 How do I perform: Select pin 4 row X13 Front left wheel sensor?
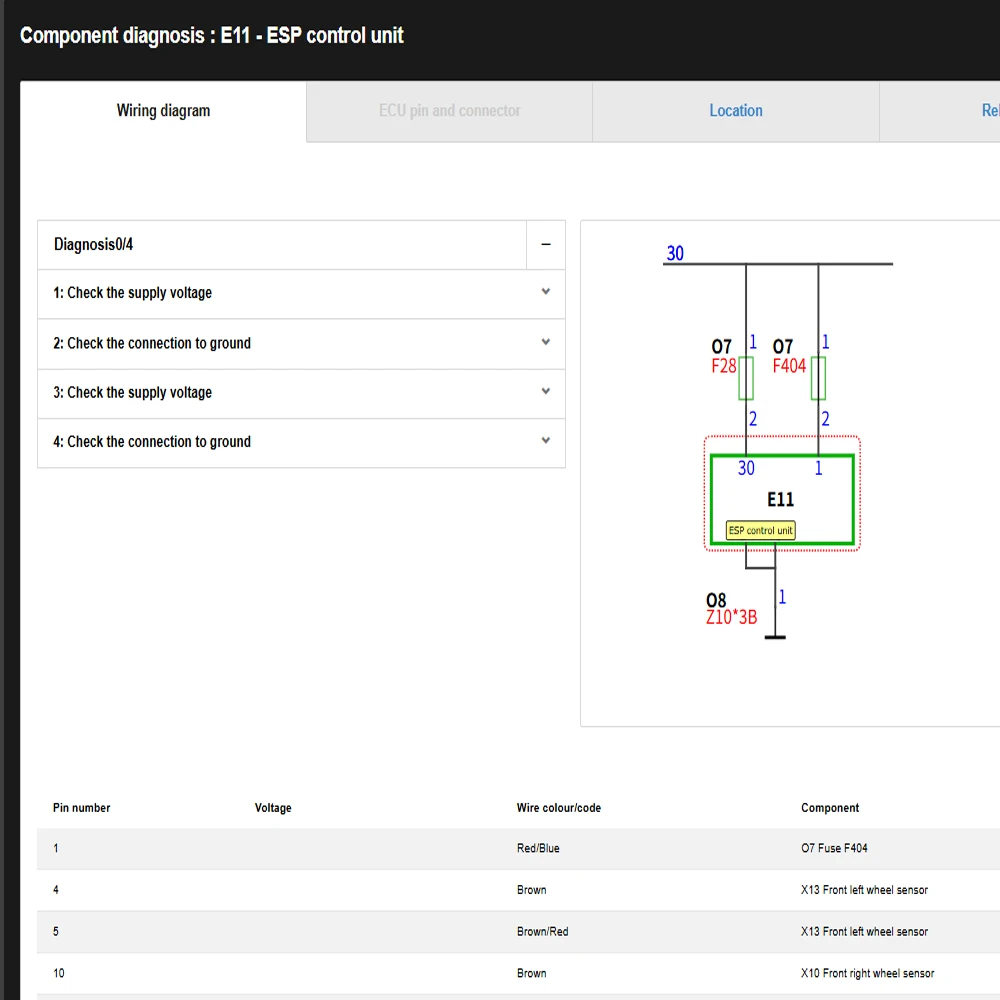518,890
